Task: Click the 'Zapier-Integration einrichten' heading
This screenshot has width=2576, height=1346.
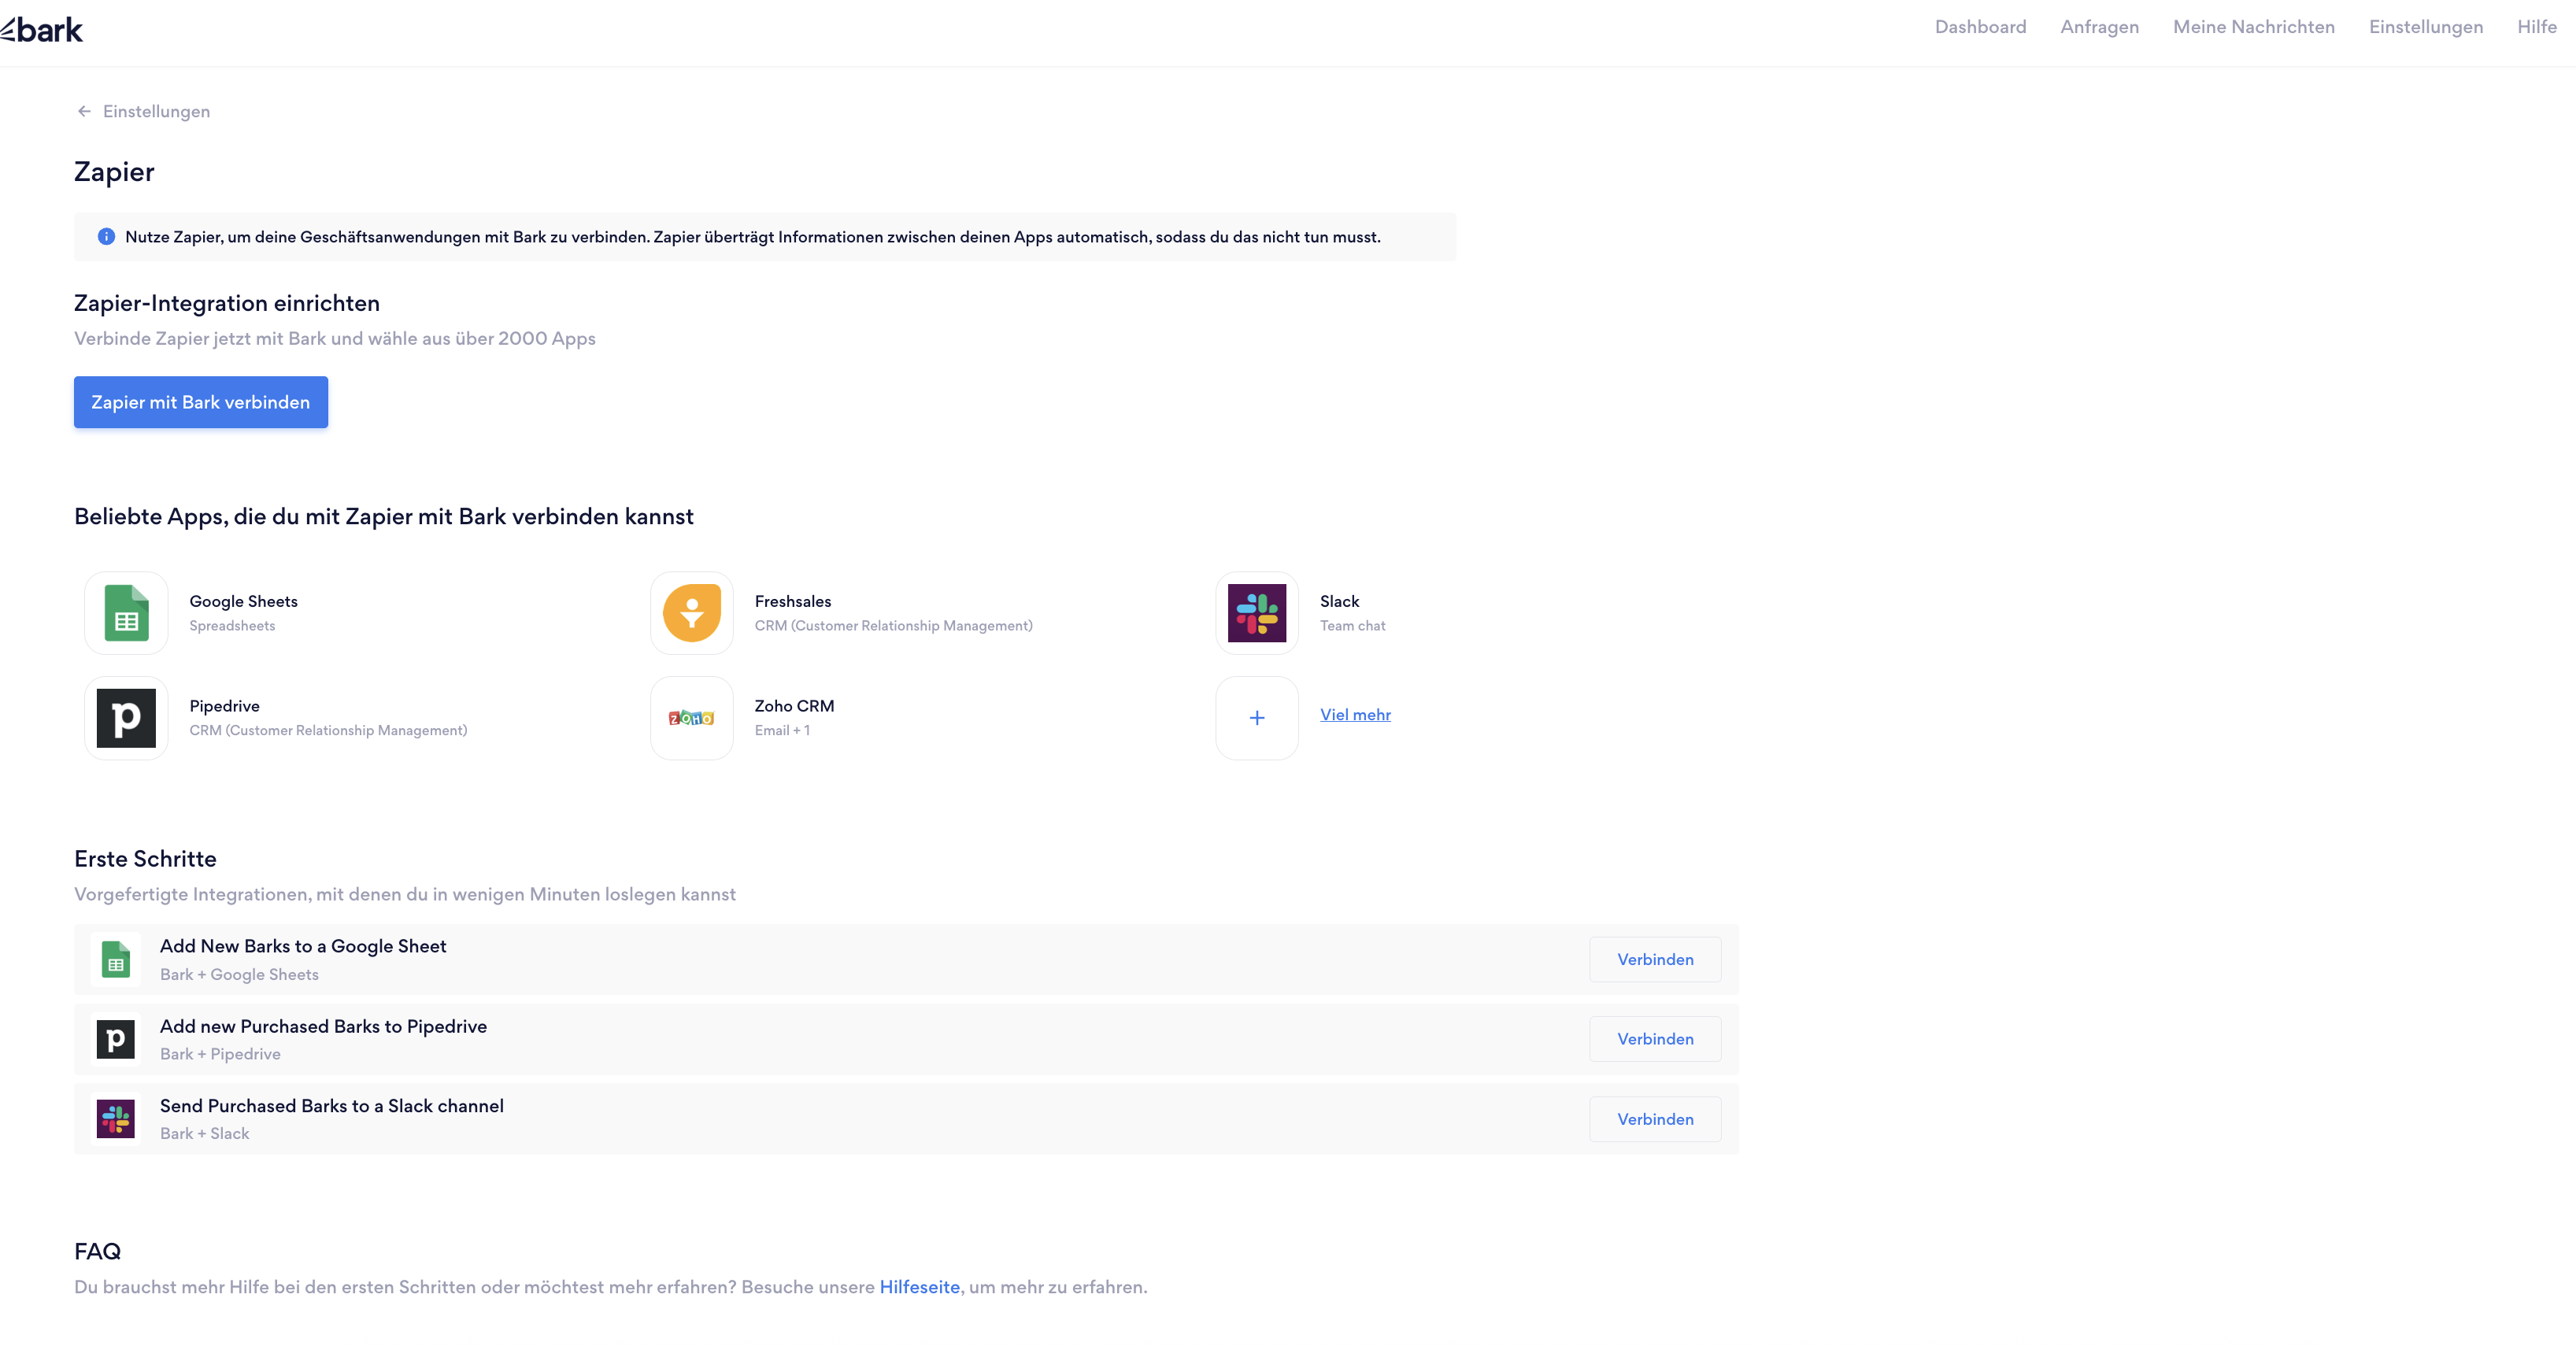Action: tap(227, 303)
